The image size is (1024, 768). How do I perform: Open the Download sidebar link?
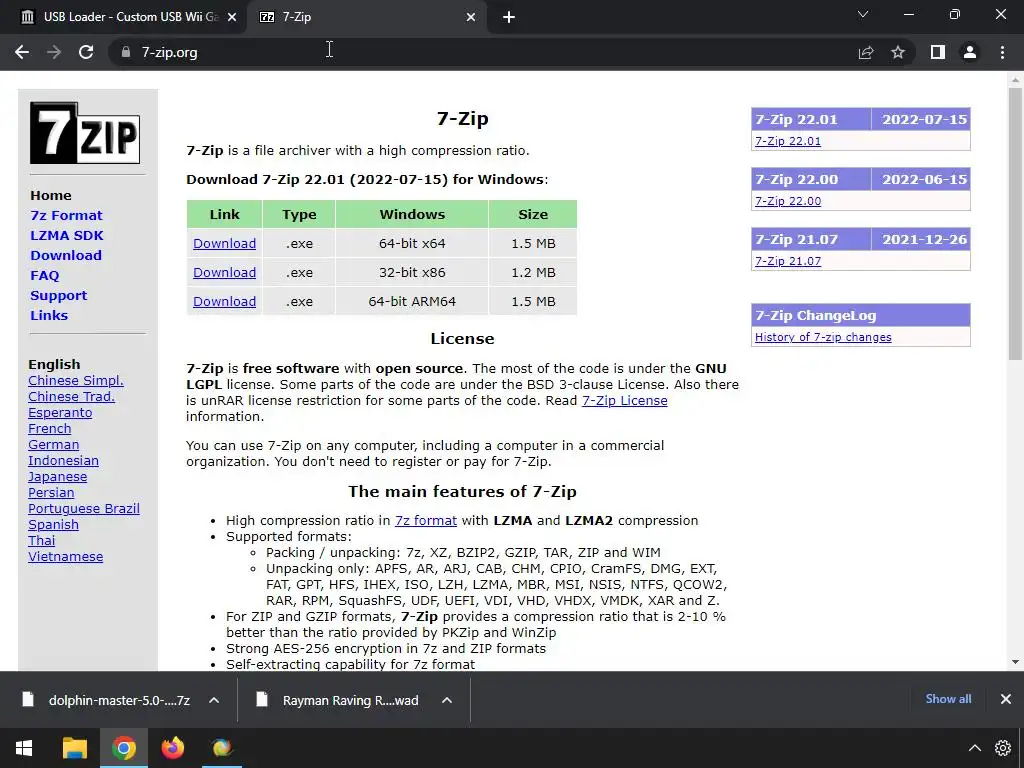click(x=66, y=255)
